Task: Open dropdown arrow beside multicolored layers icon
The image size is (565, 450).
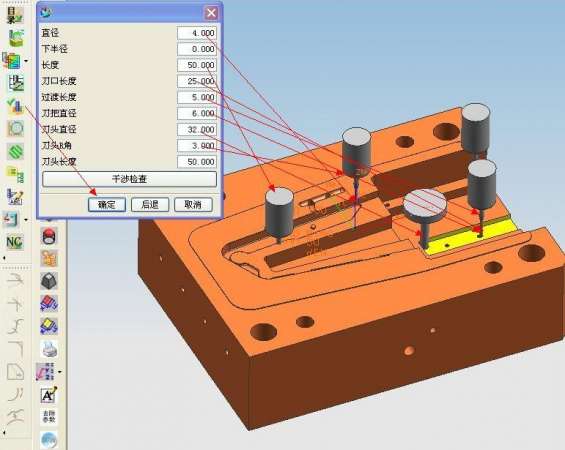Action: [x=26, y=61]
